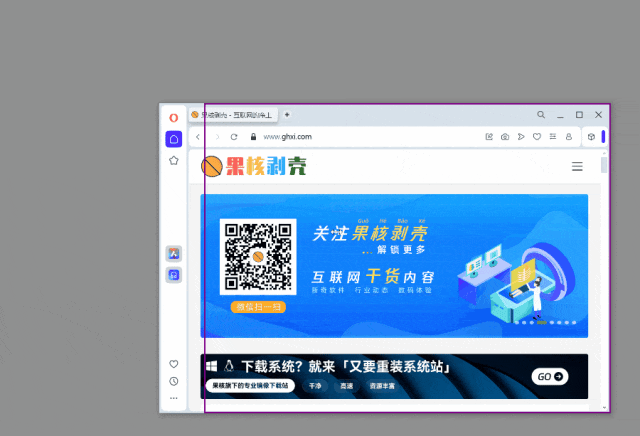The width and height of the screenshot is (640, 436).
Task: Click the www.ghxi.com address field
Action: pos(287,137)
